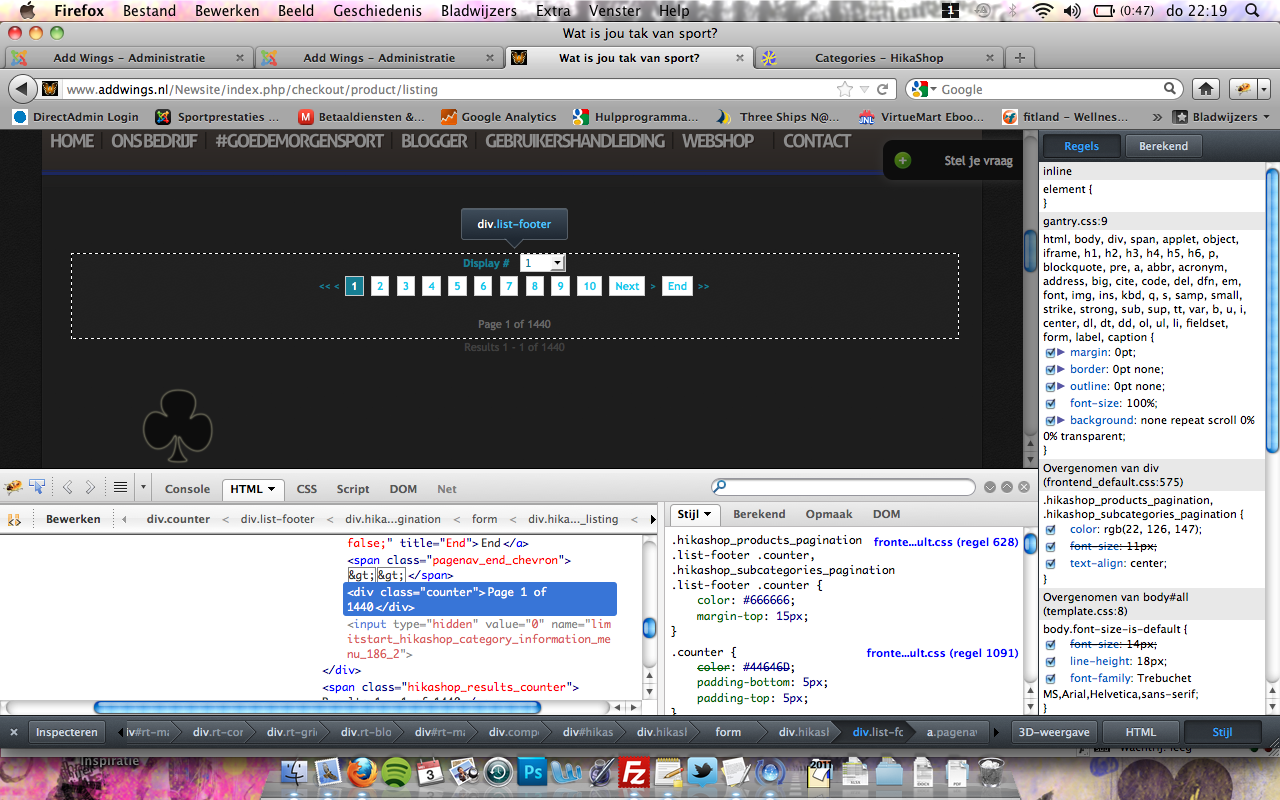The image size is (1280, 800).
Task: Open Spotlight search in menu bar
Action: (x=1251, y=11)
